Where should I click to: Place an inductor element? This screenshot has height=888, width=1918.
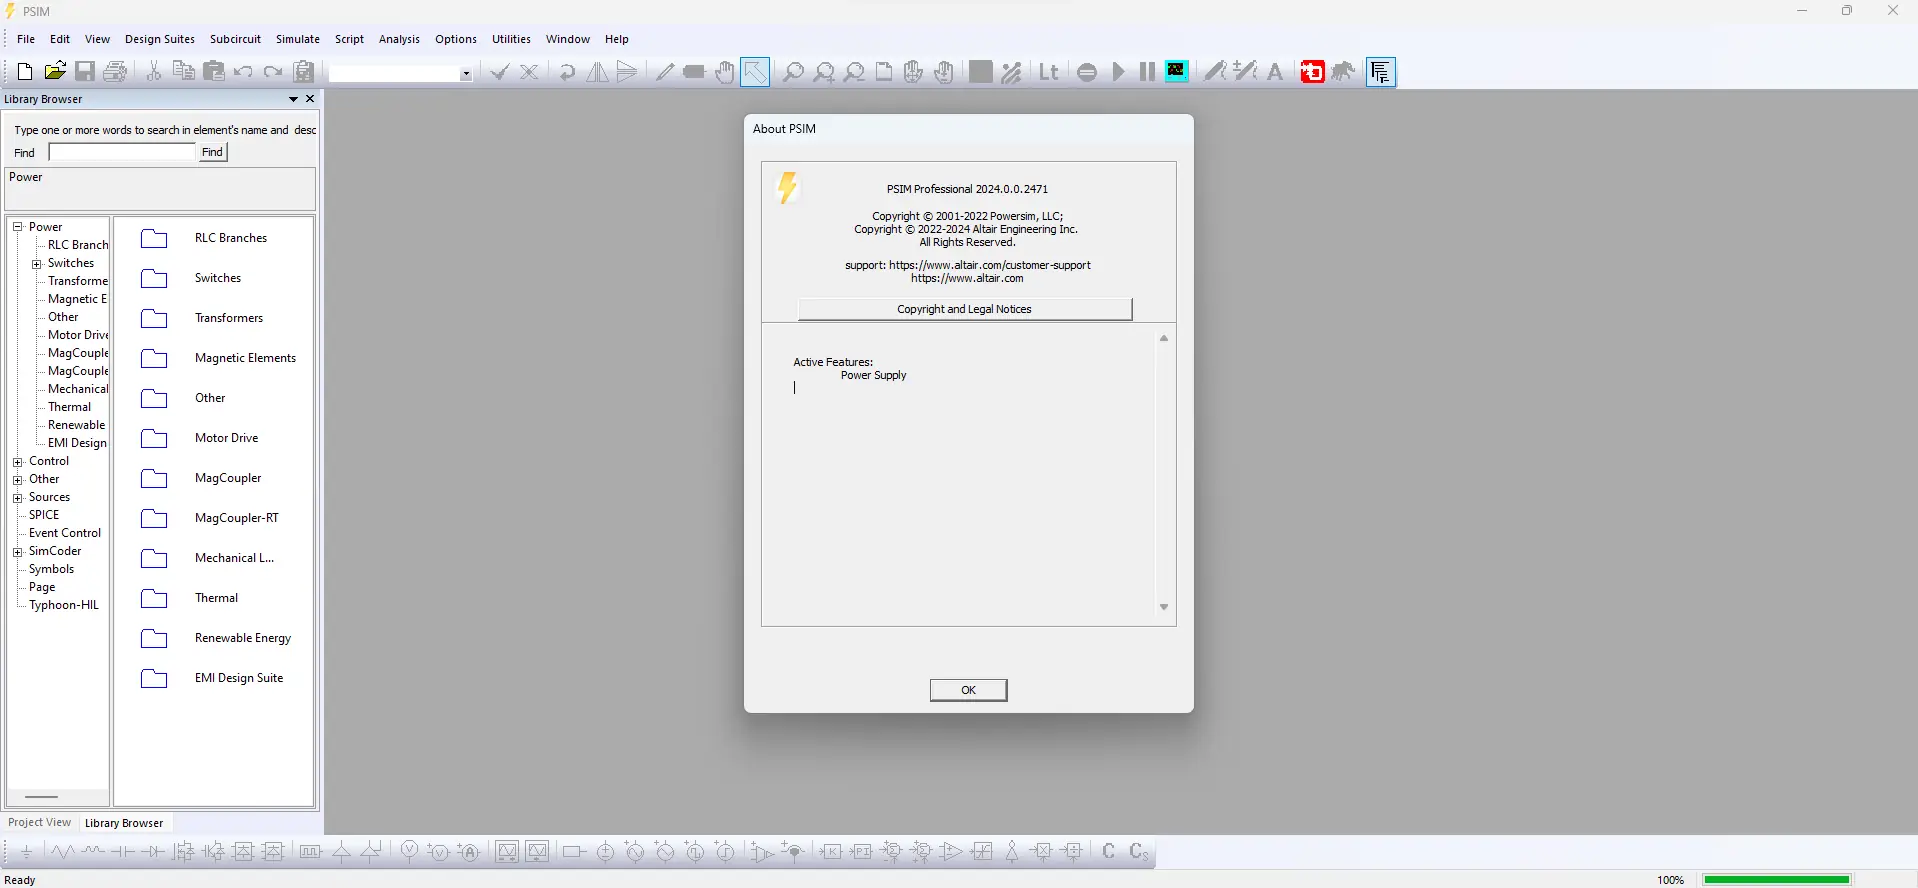tap(93, 852)
